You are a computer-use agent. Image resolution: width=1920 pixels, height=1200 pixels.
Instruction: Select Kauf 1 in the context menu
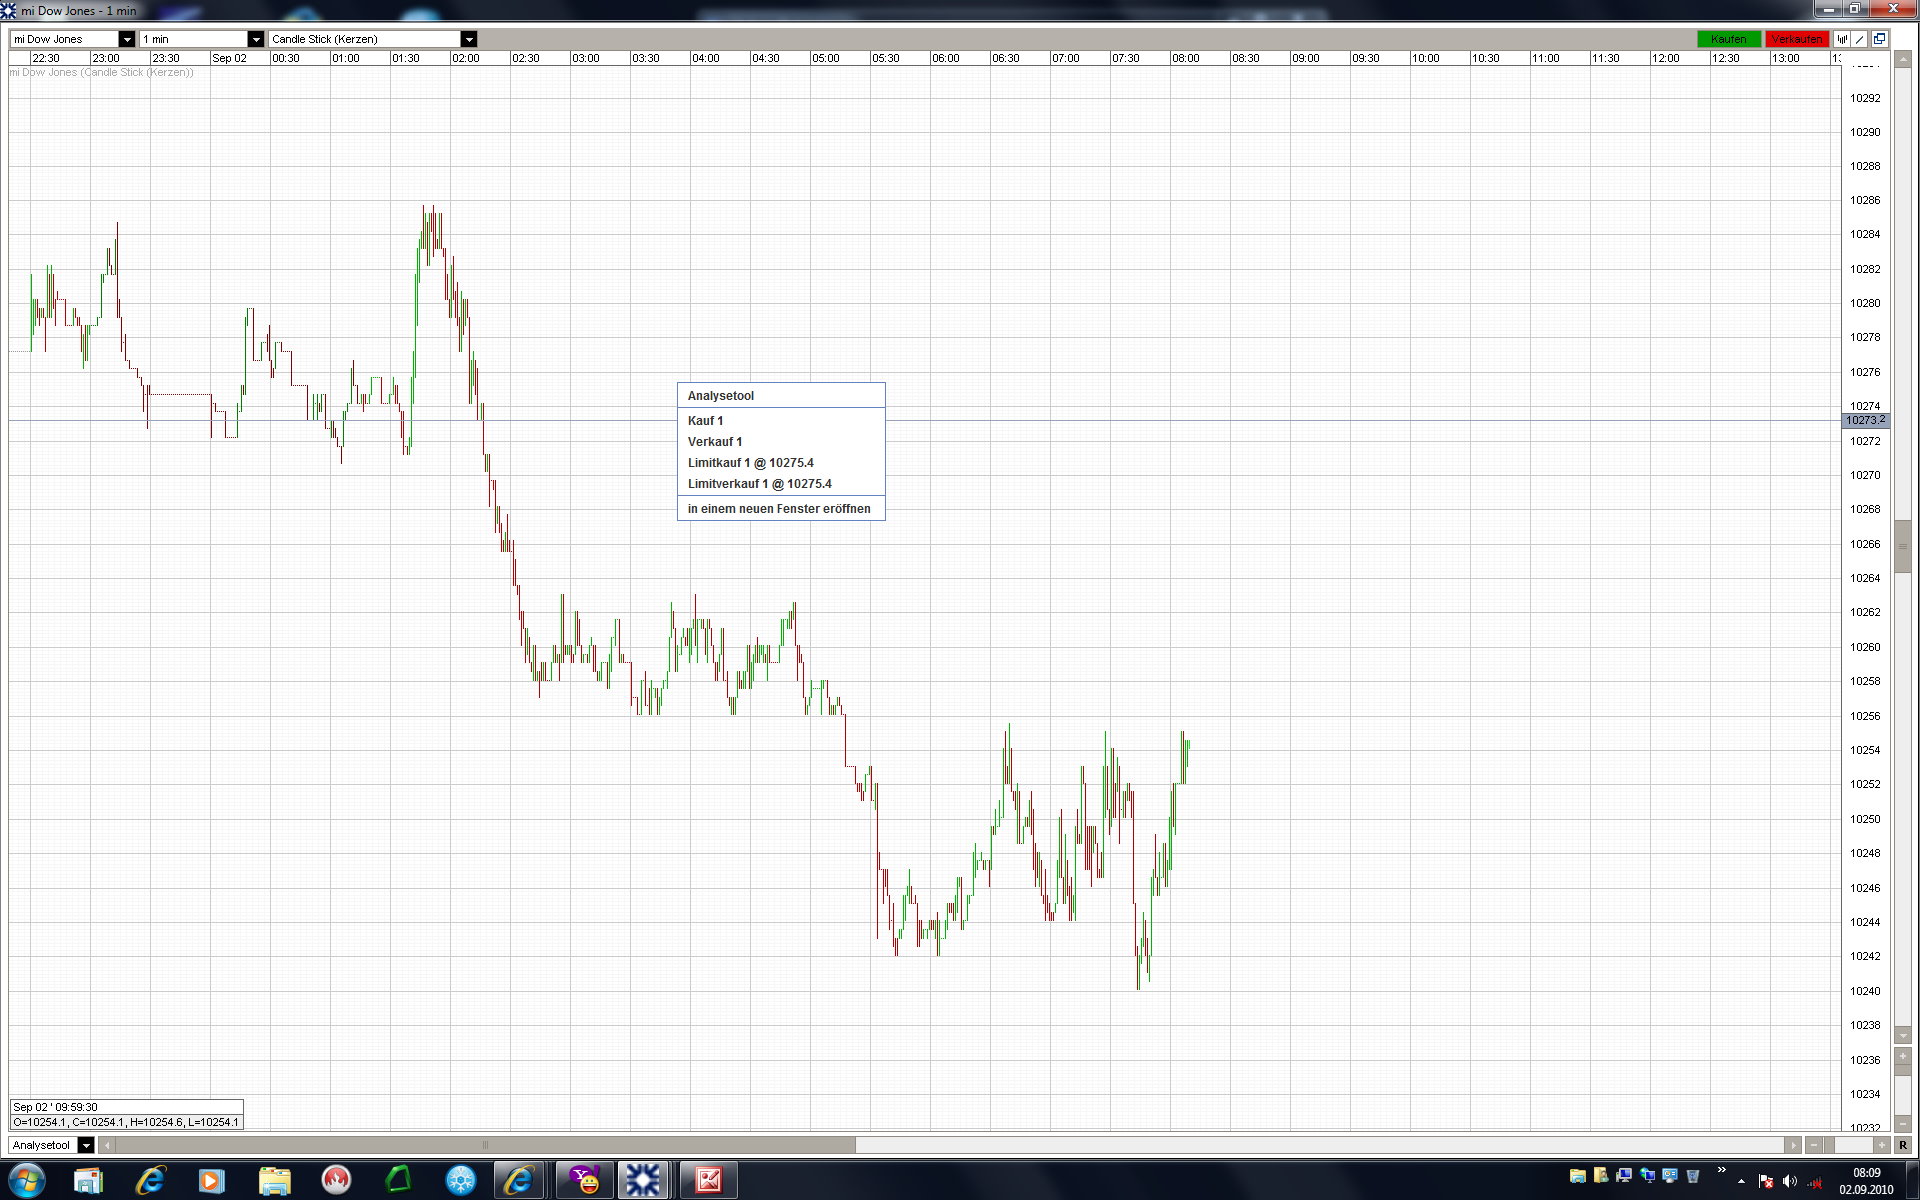[705, 421]
